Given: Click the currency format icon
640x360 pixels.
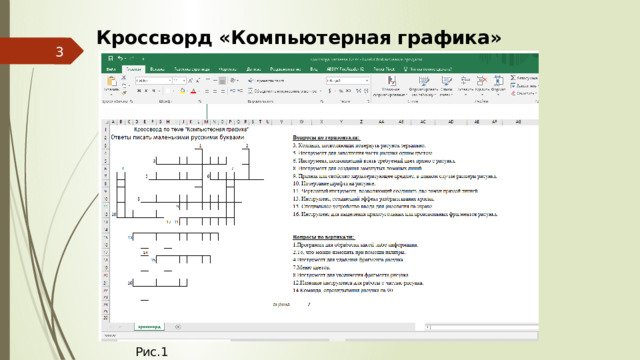Looking at the screenshot, I should coord(330,91).
